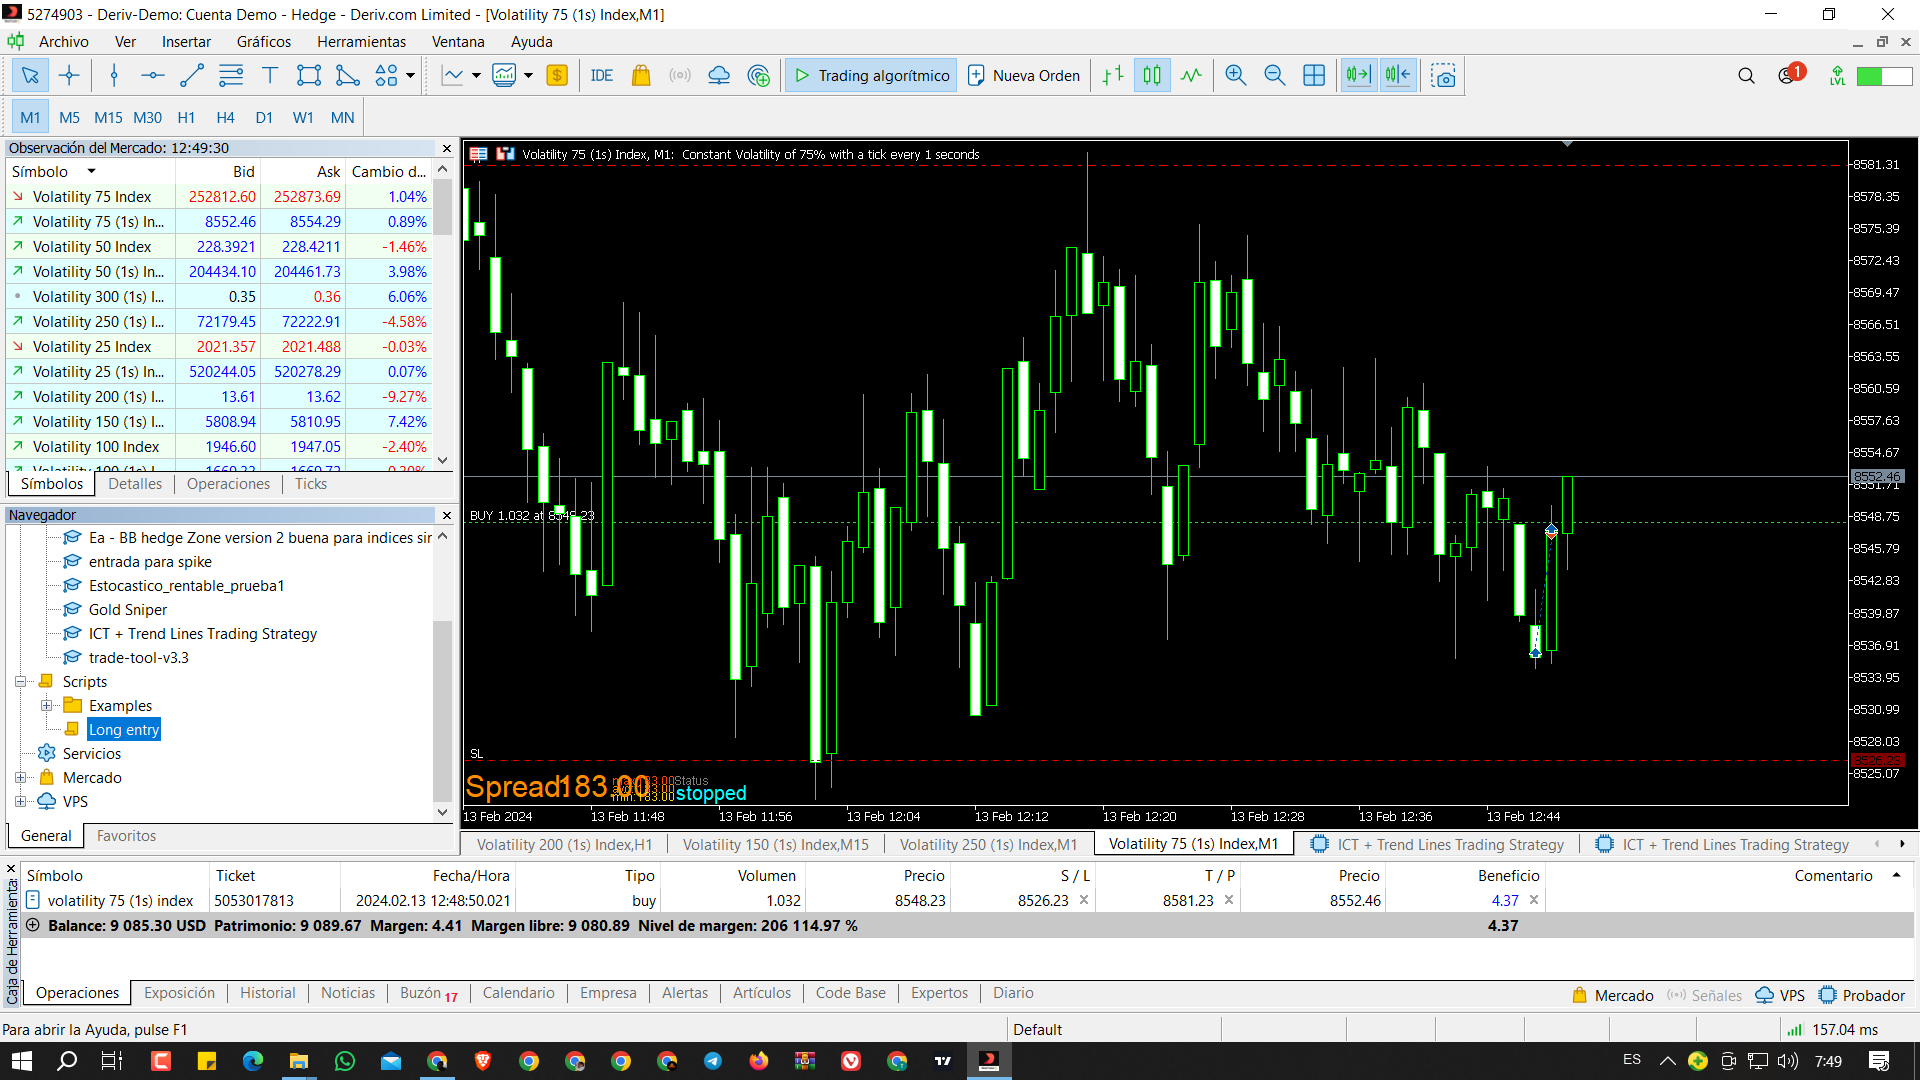The image size is (1920, 1080).
Task: Collapse the Scripts tree node
Action: 20,682
